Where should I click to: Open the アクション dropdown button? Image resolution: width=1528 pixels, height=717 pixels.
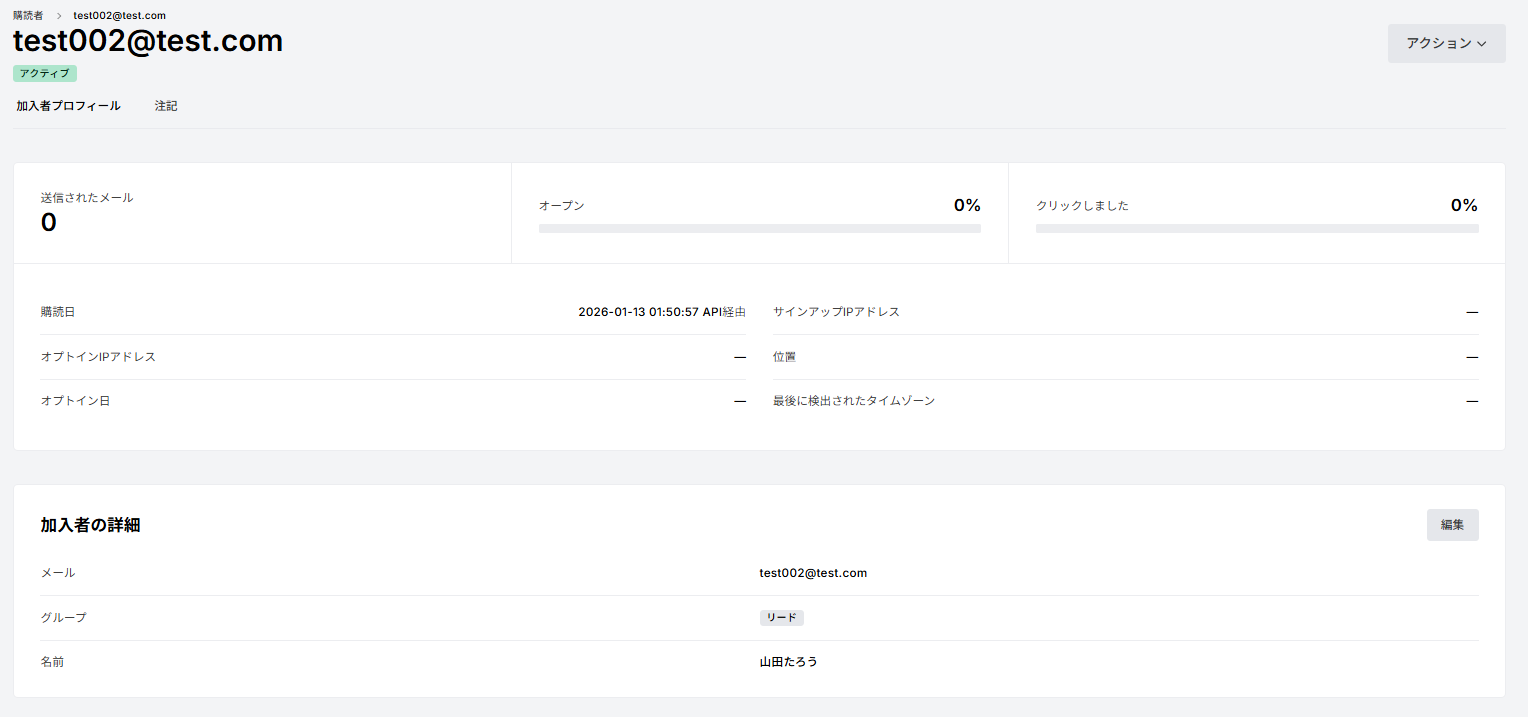point(1446,43)
